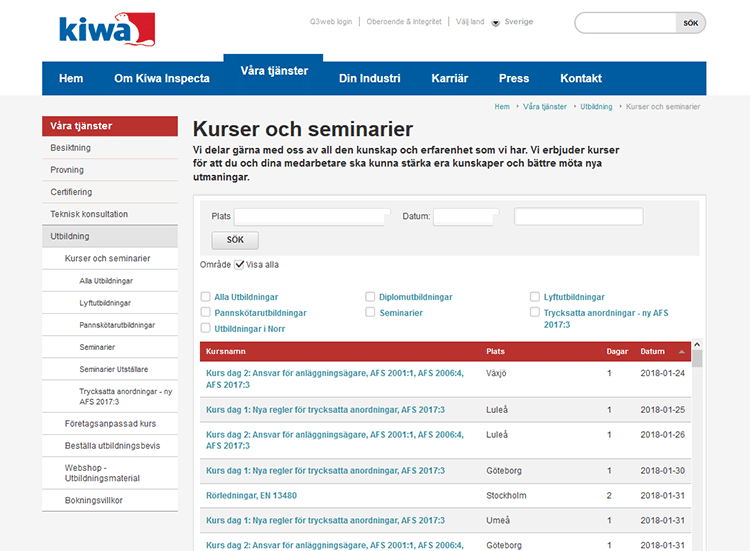Uncheck the Visa alla checkbox

tap(239, 264)
